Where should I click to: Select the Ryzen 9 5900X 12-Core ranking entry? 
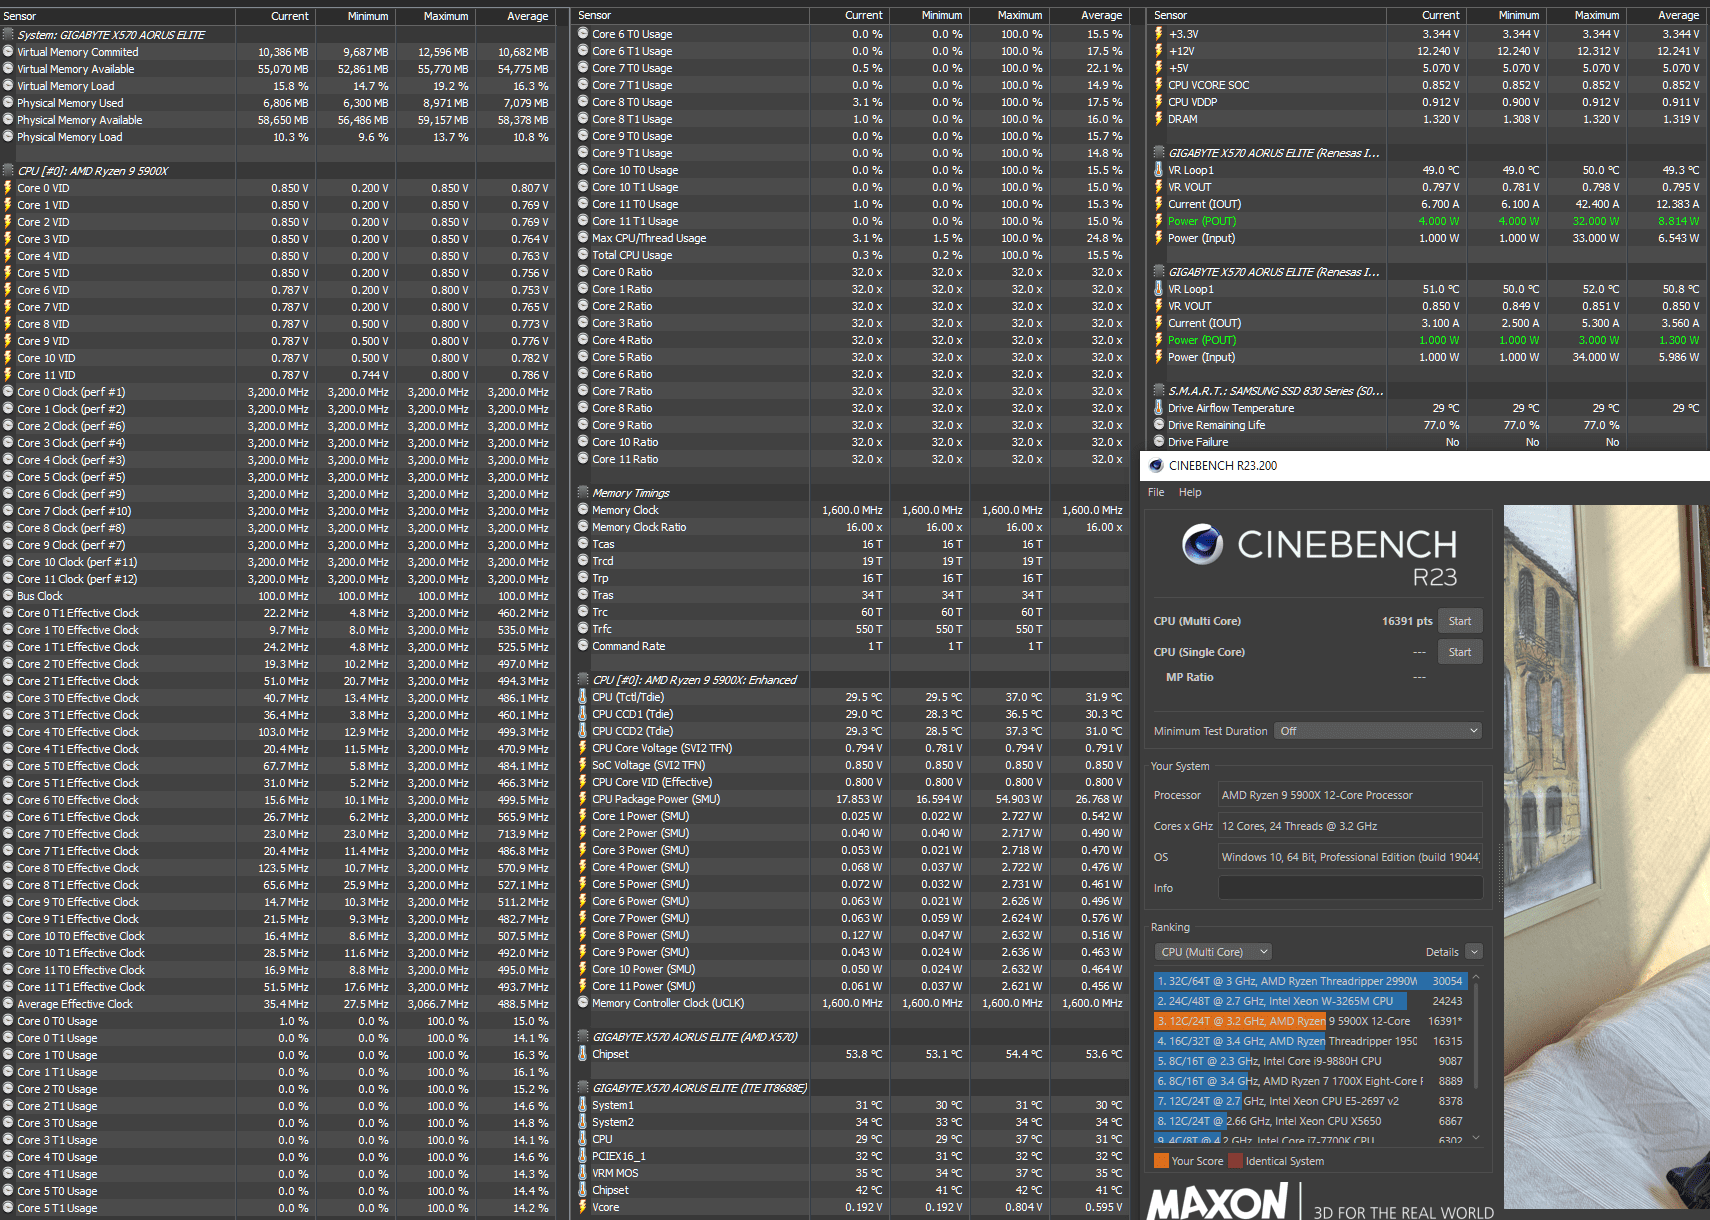[x=1310, y=1021]
